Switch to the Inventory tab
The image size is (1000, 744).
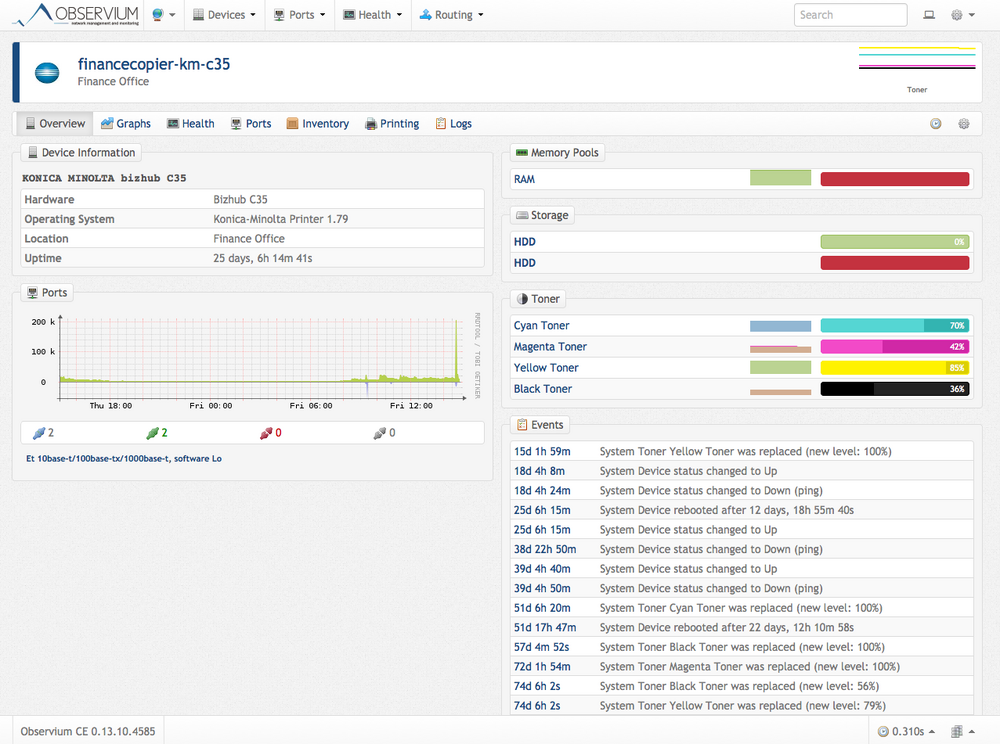coord(318,124)
